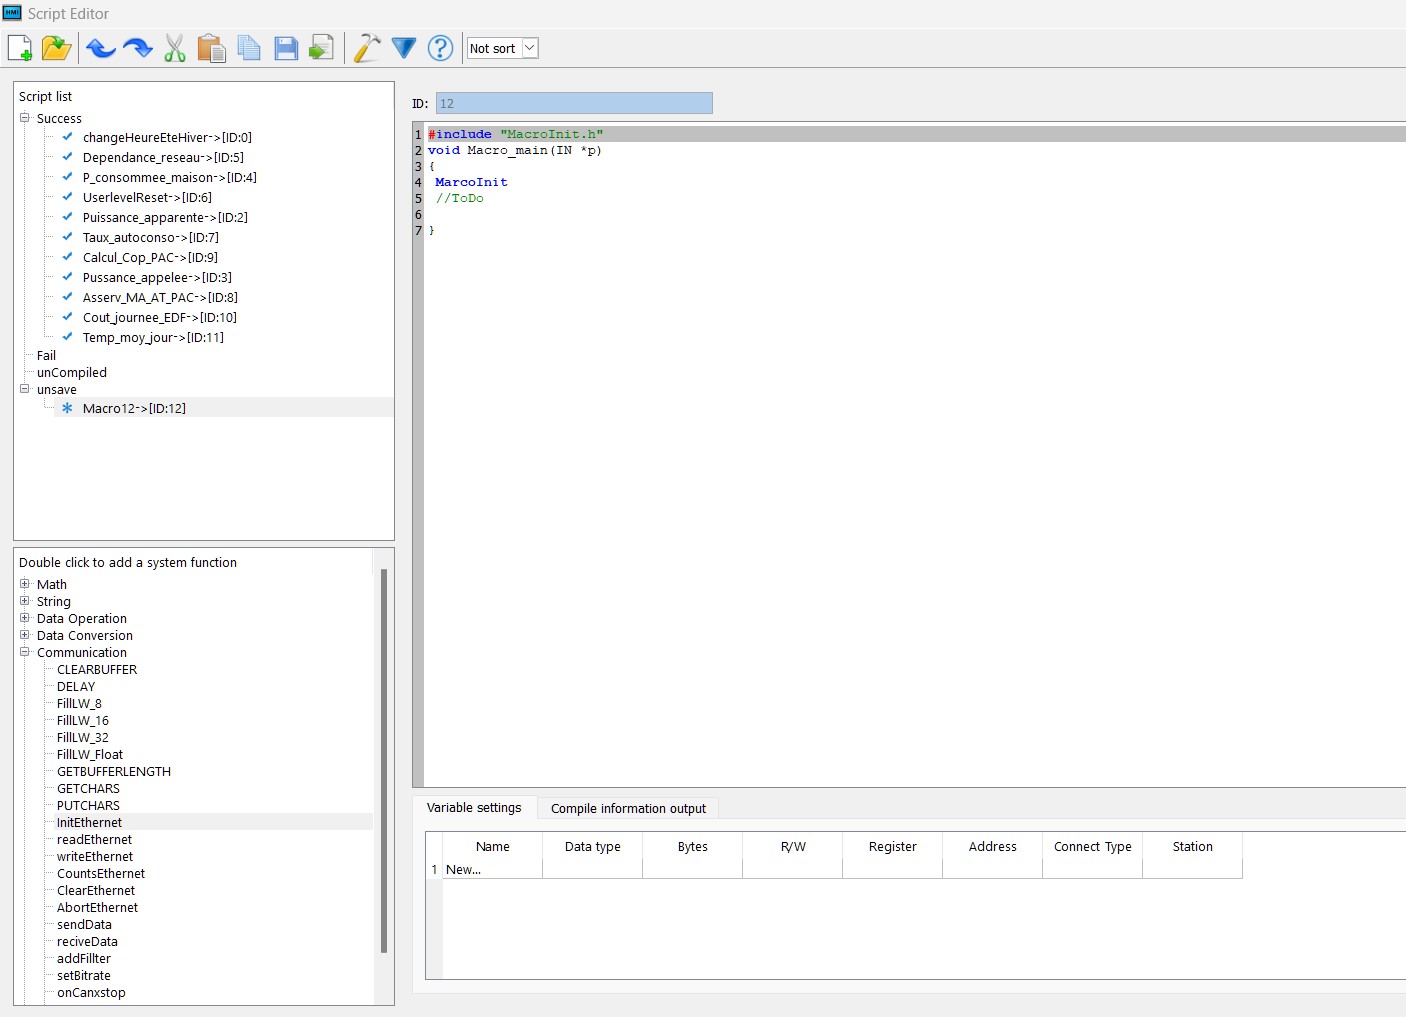Undo the last edit
Viewport: 1406px width, 1017px height.
[x=100, y=48]
